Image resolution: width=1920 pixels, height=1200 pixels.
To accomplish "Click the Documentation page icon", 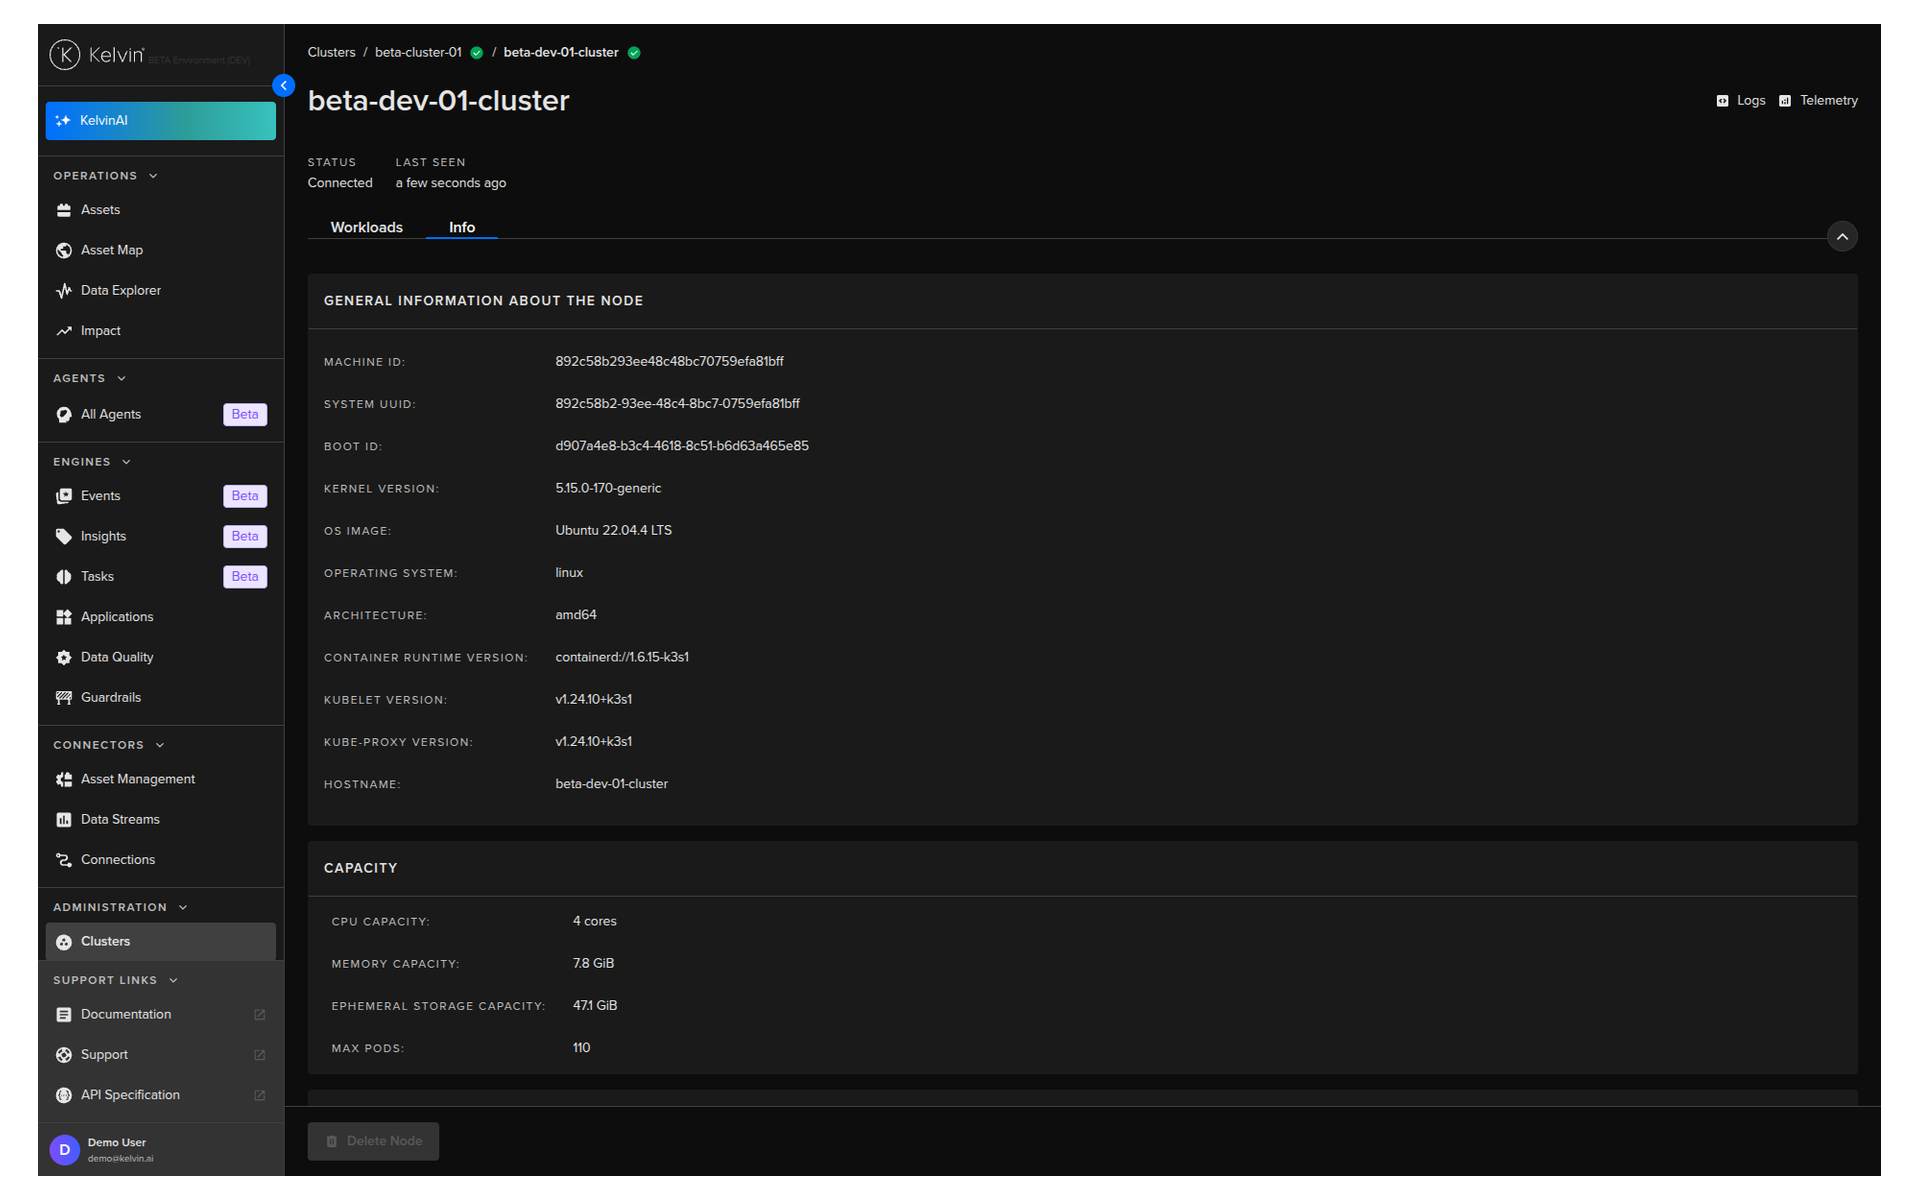I will pos(64,1015).
